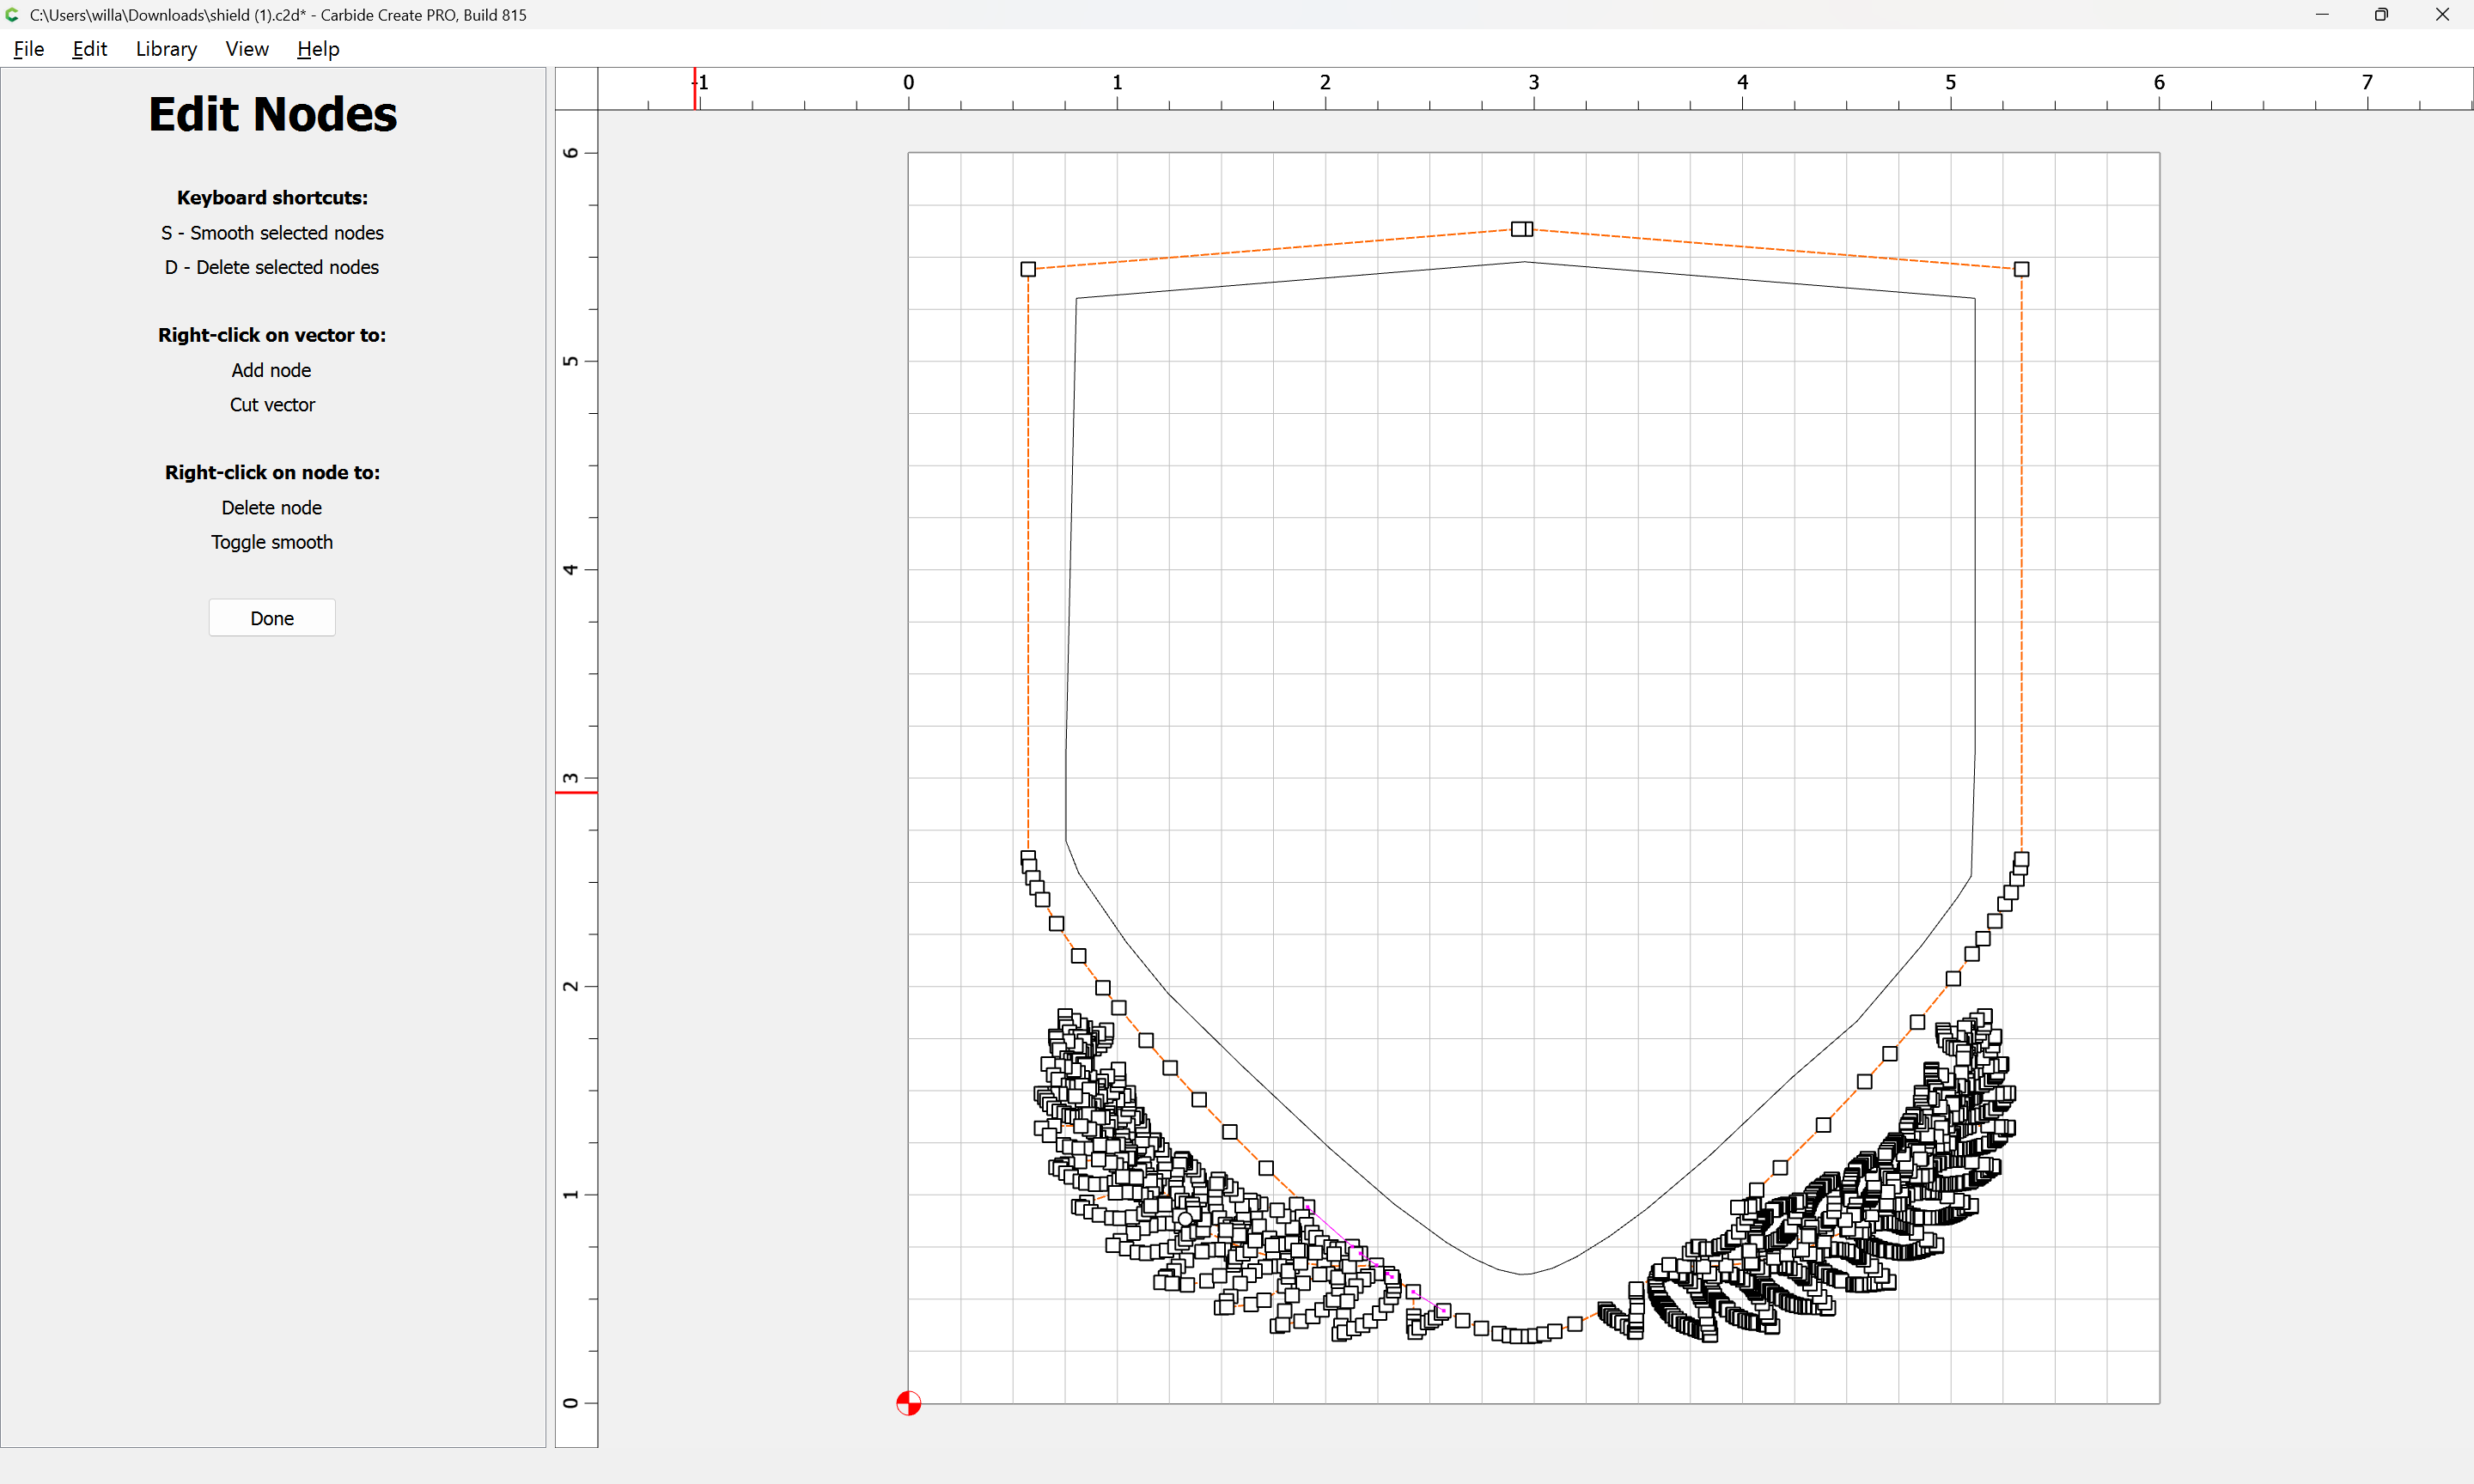Open the Library menu
Viewport: 2474px width, 1484px height.
[166, 49]
